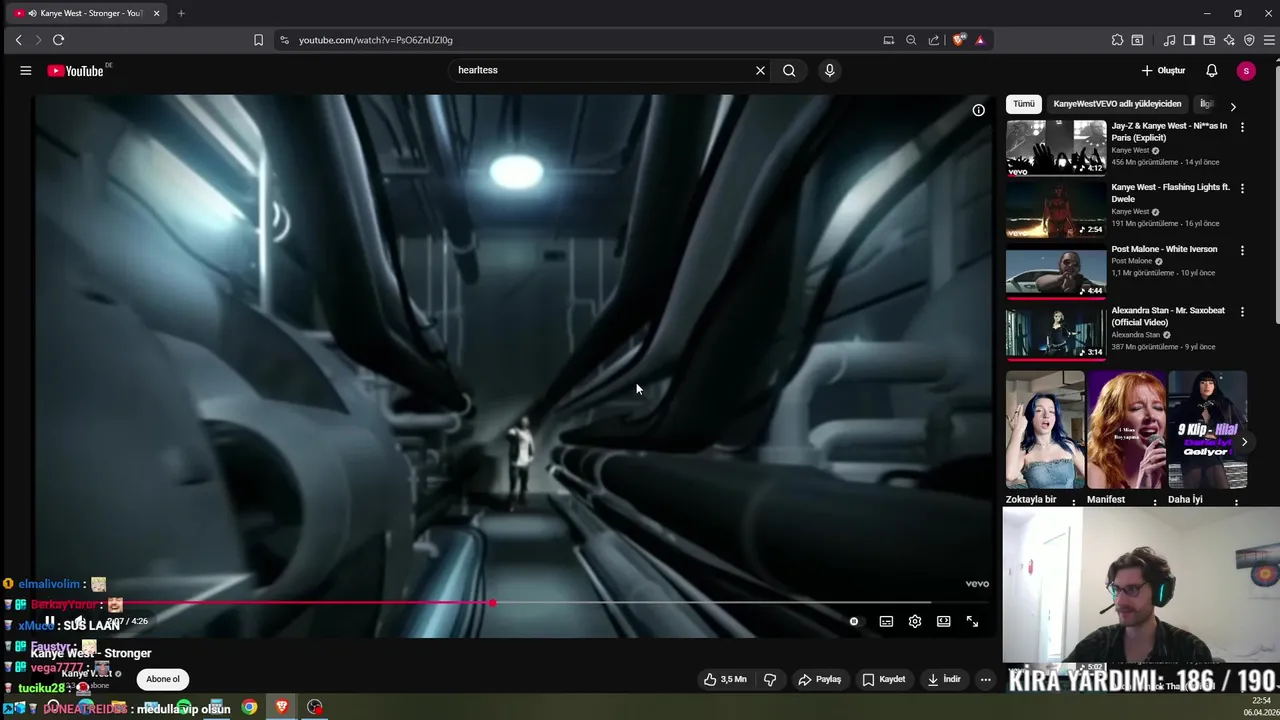This screenshot has width=1280, height=720.
Task: Open the Flashing Lights video thumbnail
Action: [x=1056, y=209]
